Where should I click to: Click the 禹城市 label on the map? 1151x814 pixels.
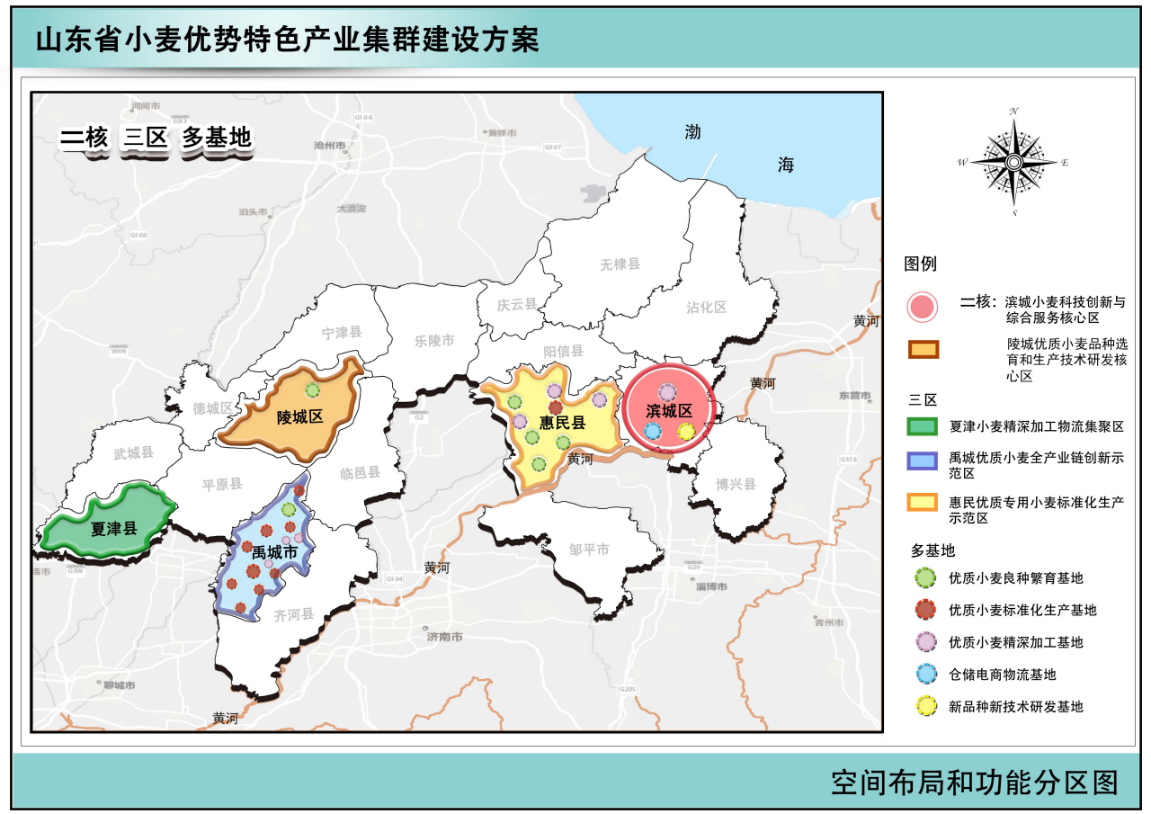pyautogui.click(x=274, y=552)
